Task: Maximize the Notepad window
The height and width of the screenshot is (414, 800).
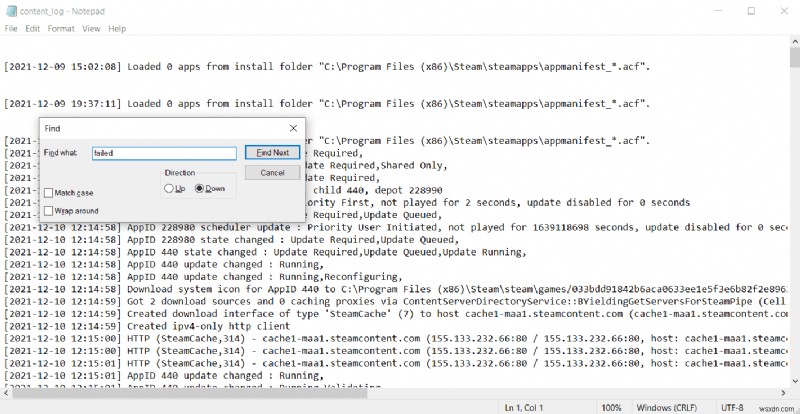Action: (x=751, y=11)
